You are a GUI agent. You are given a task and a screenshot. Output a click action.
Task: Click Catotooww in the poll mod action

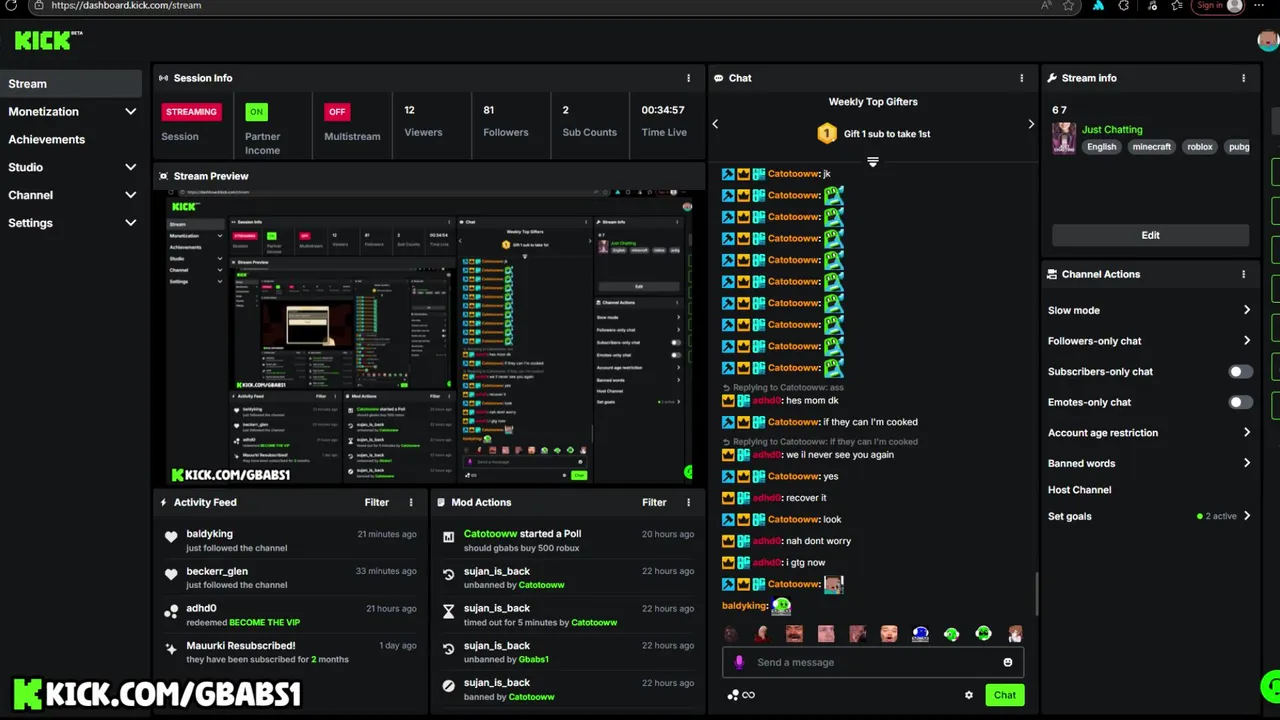click(x=490, y=534)
